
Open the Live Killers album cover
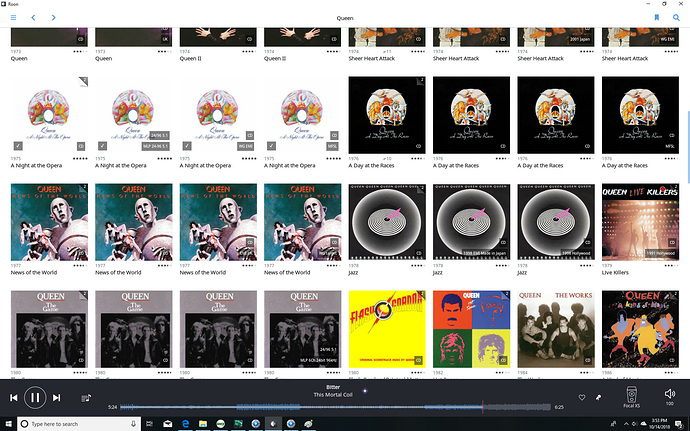tap(640, 222)
